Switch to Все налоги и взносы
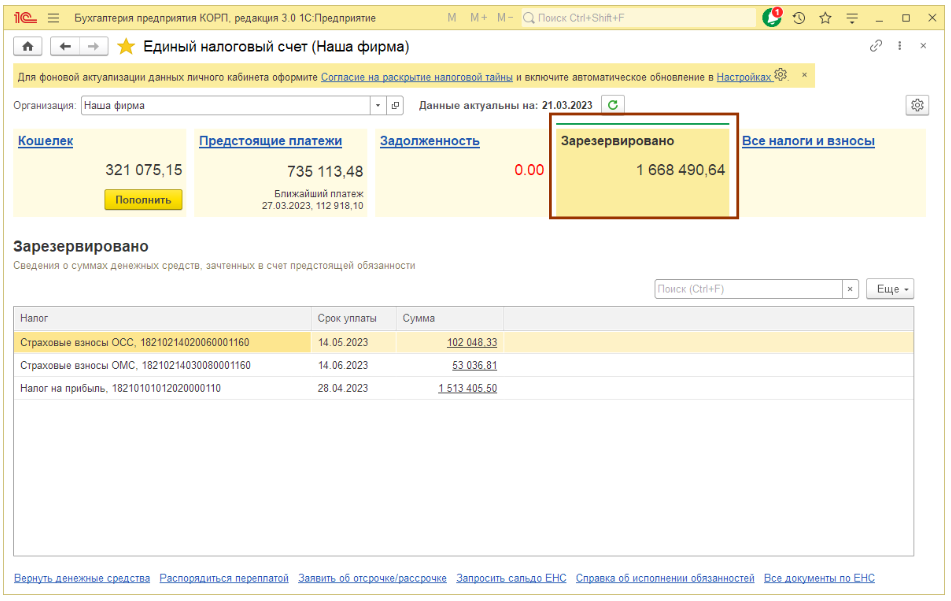Screen dimensions: 951x601 808,141
